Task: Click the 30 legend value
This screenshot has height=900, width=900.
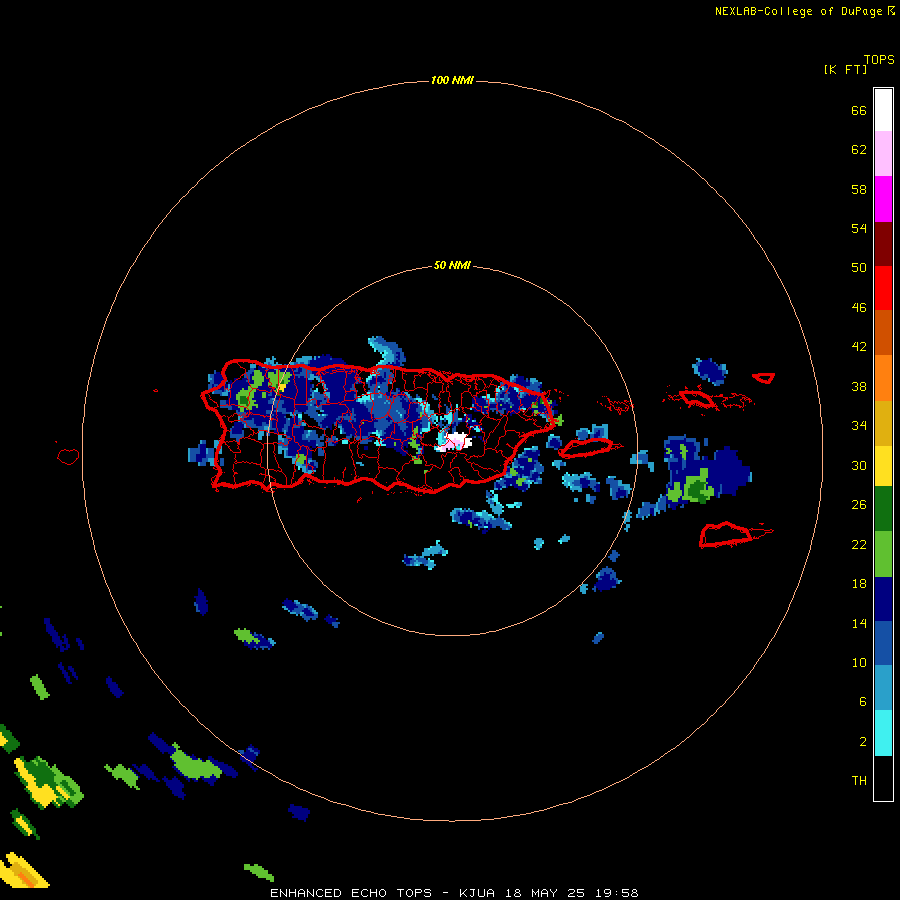Action: pos(859,465)
